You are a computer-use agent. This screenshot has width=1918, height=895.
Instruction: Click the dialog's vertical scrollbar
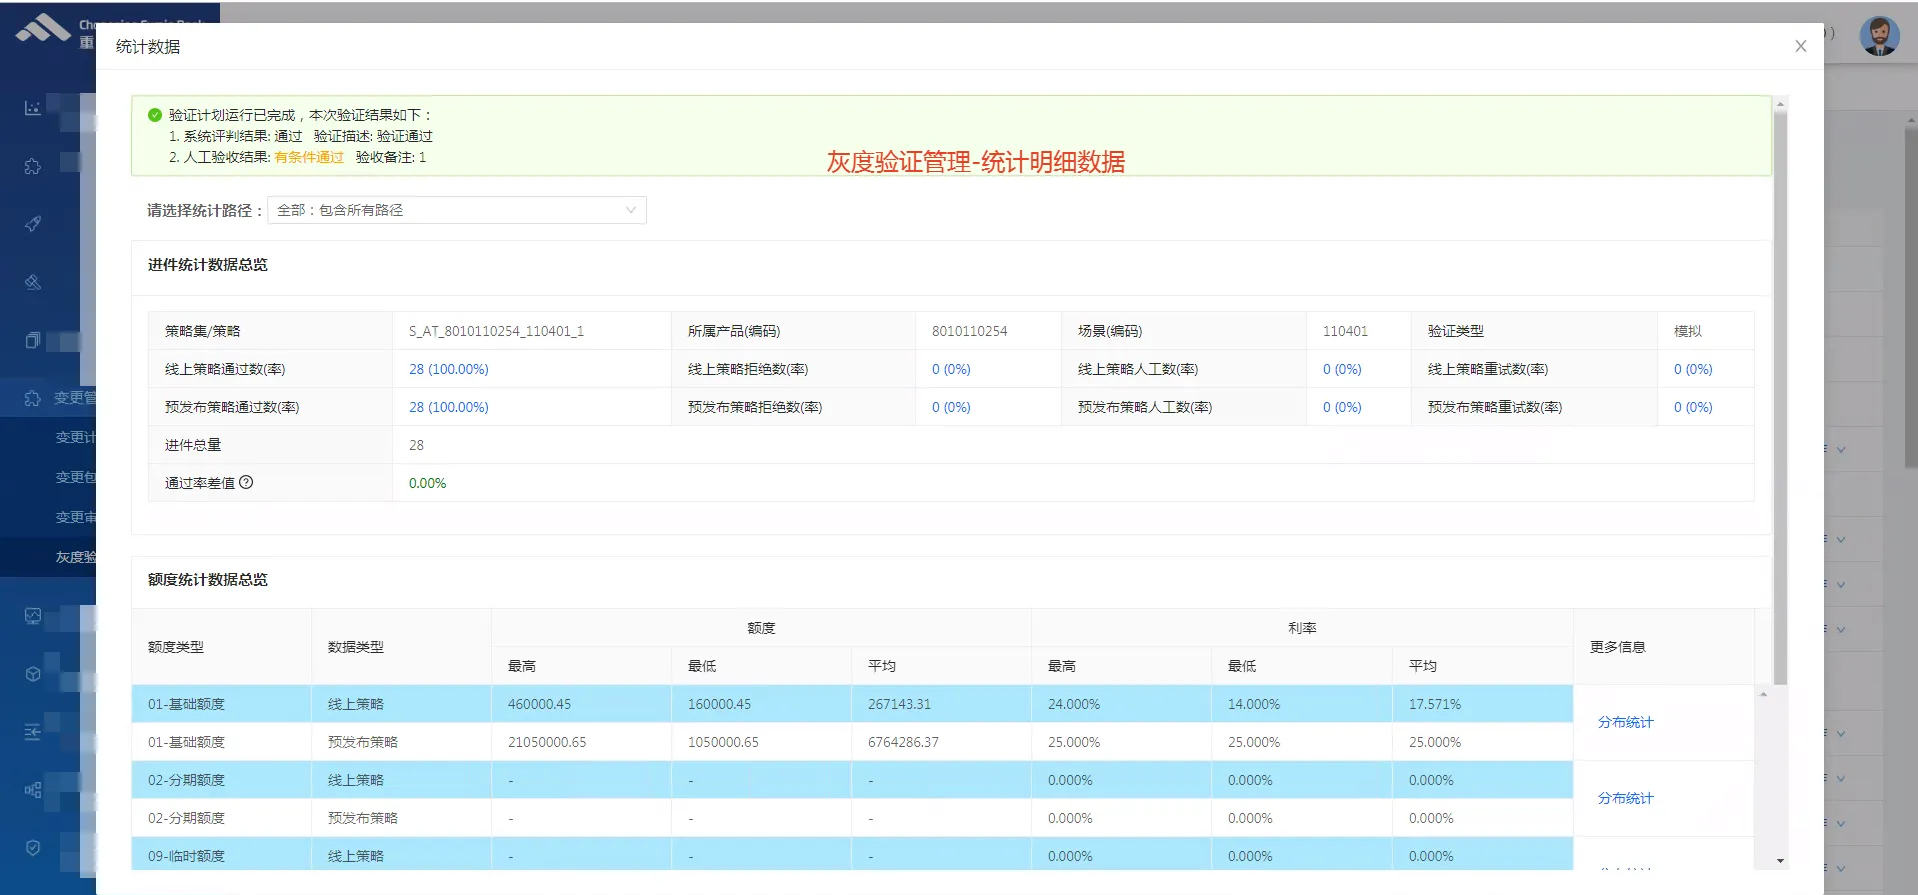click(x=1780, y=400)
